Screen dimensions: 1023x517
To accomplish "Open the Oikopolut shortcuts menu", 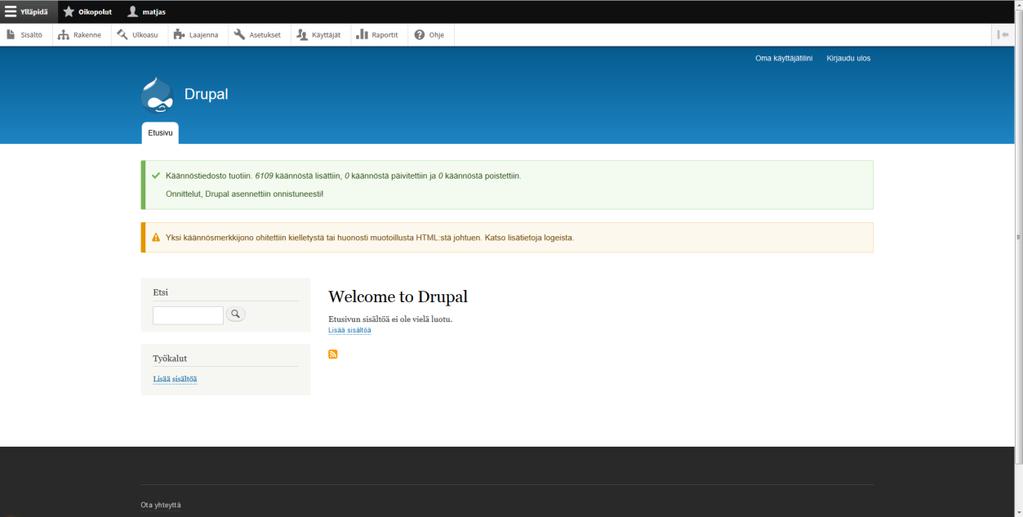I will tap(87, 12).
